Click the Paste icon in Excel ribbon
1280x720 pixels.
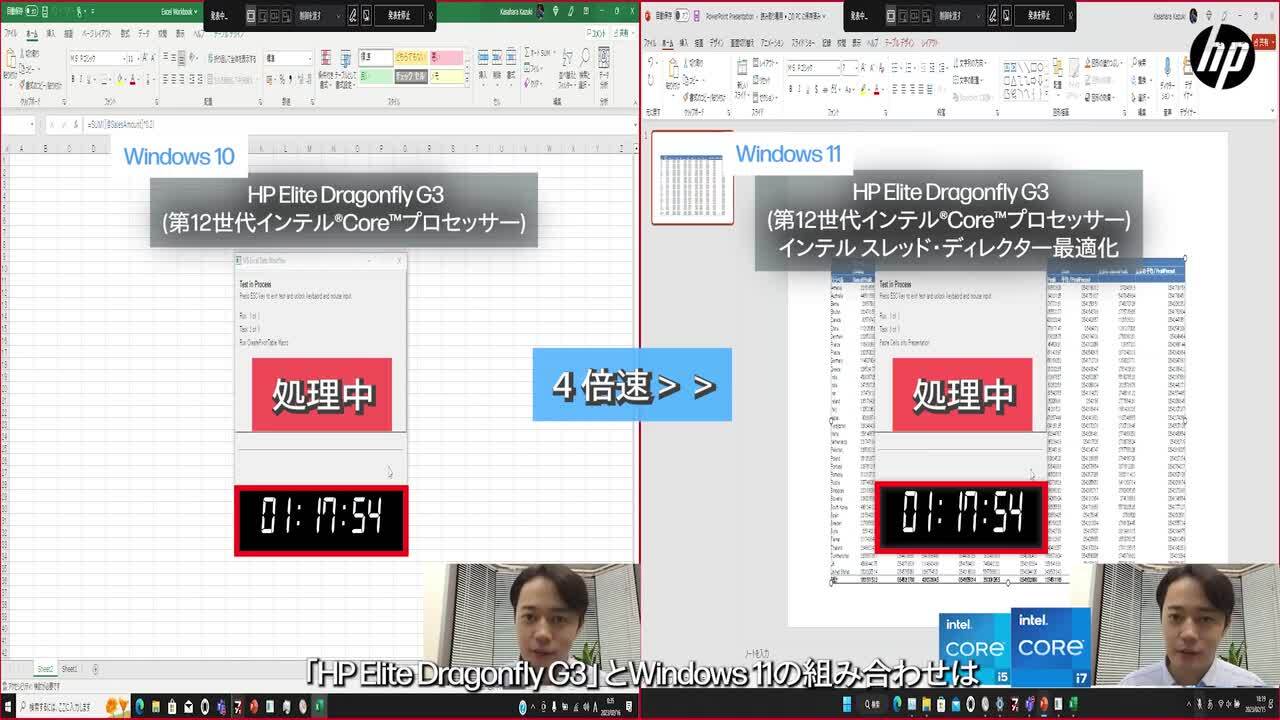pyautogui.click(x=10, y=60)
